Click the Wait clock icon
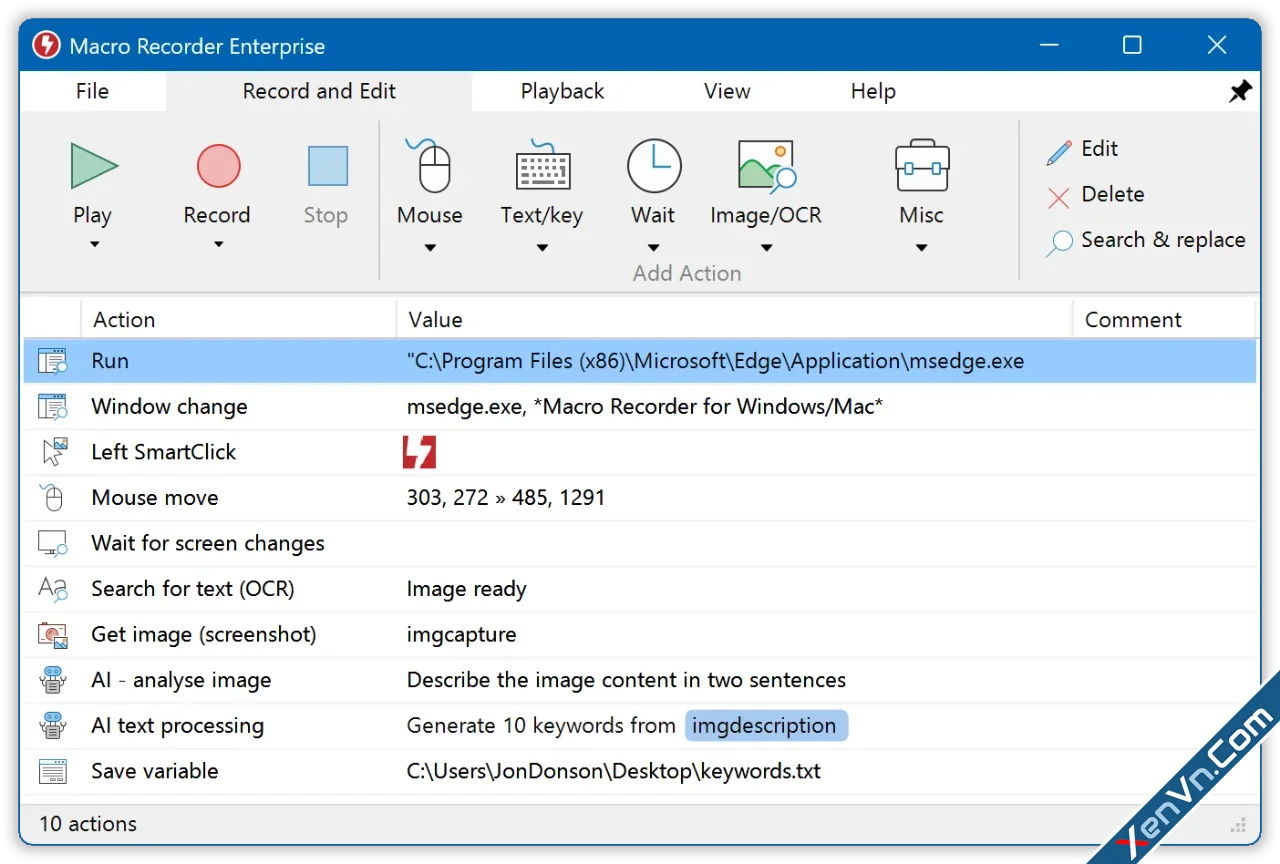This screenshot has height=864, width=1280. point(654,165)
